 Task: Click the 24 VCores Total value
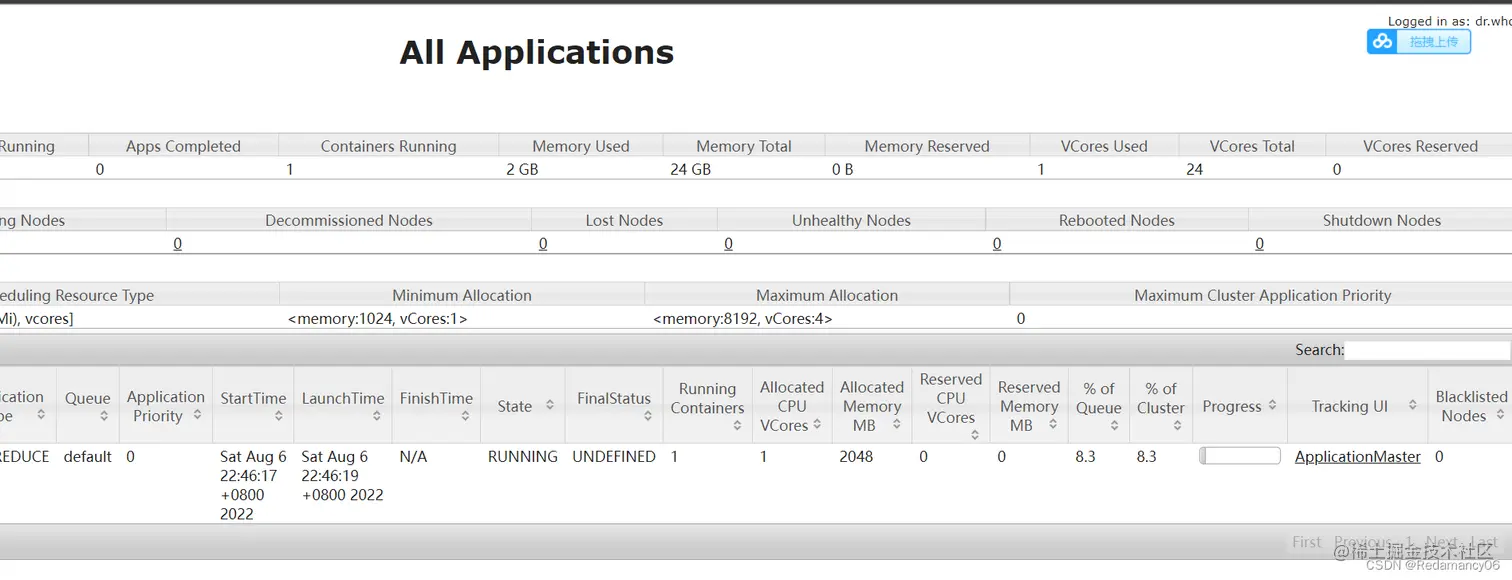tap(1194, 169)
